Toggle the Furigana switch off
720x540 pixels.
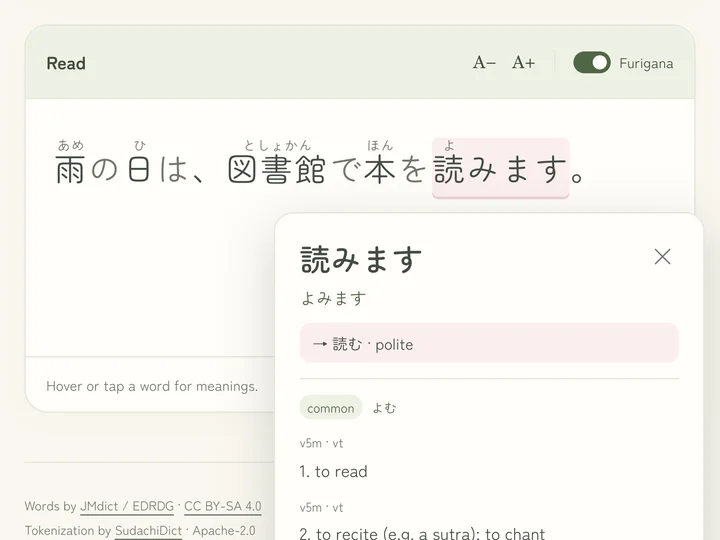592,62
